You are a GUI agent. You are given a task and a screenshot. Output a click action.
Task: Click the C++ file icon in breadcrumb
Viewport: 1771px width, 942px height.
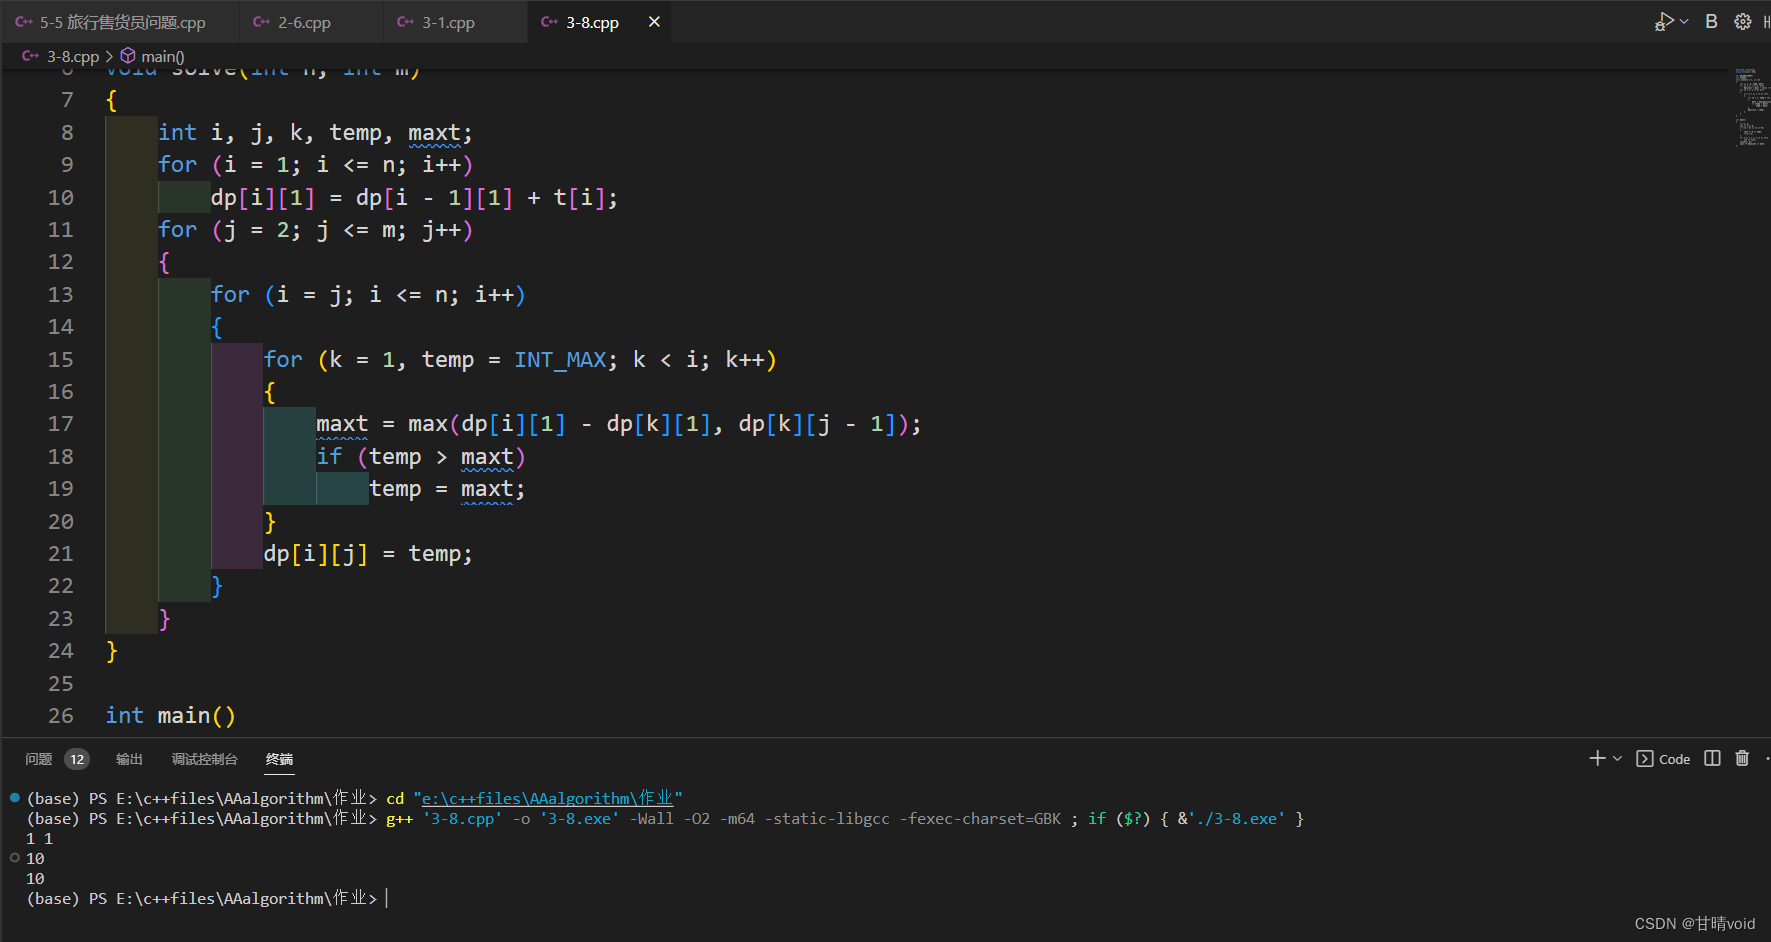[30, 57]
